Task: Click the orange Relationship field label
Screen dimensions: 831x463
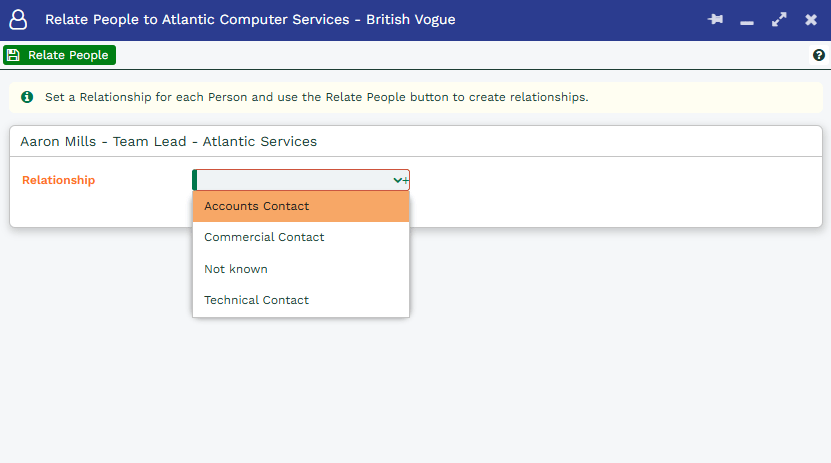Action: point(58,180)
